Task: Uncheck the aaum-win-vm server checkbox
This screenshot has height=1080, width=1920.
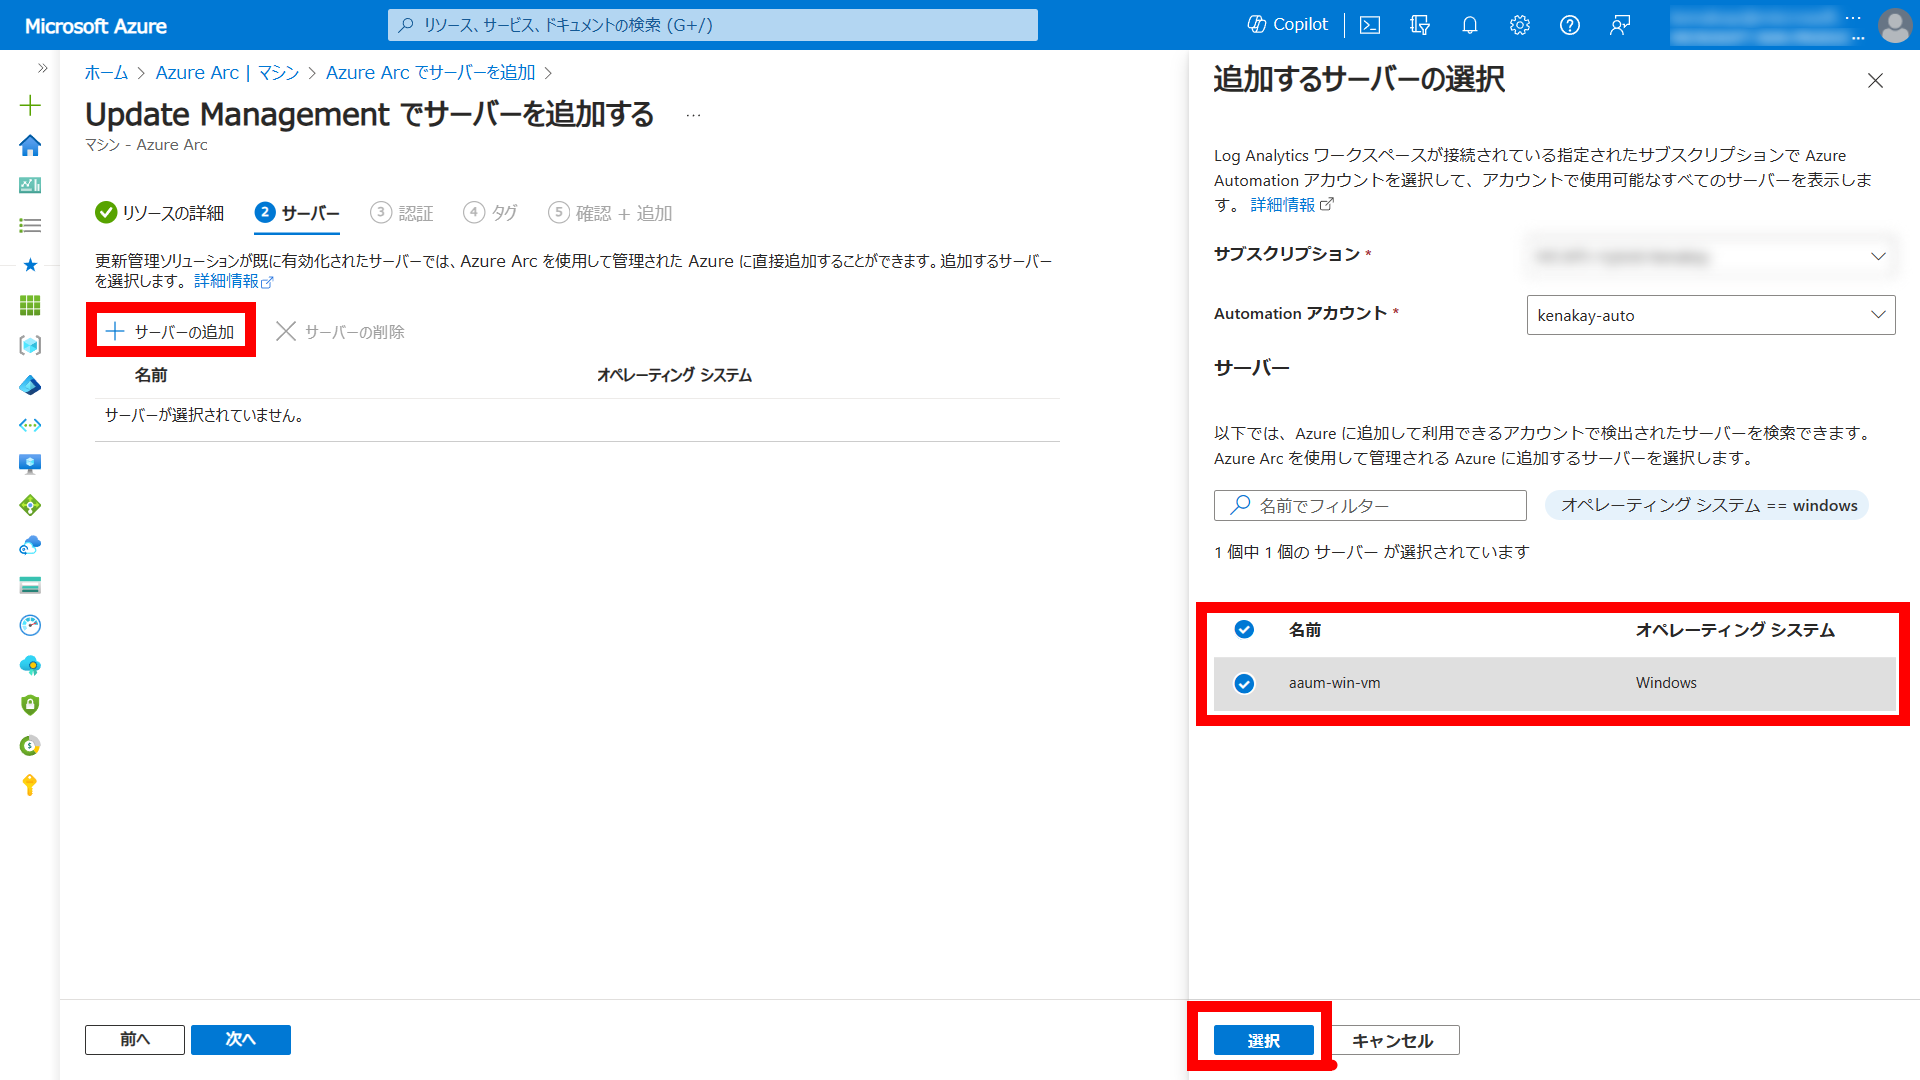Action: [1244, 683]
